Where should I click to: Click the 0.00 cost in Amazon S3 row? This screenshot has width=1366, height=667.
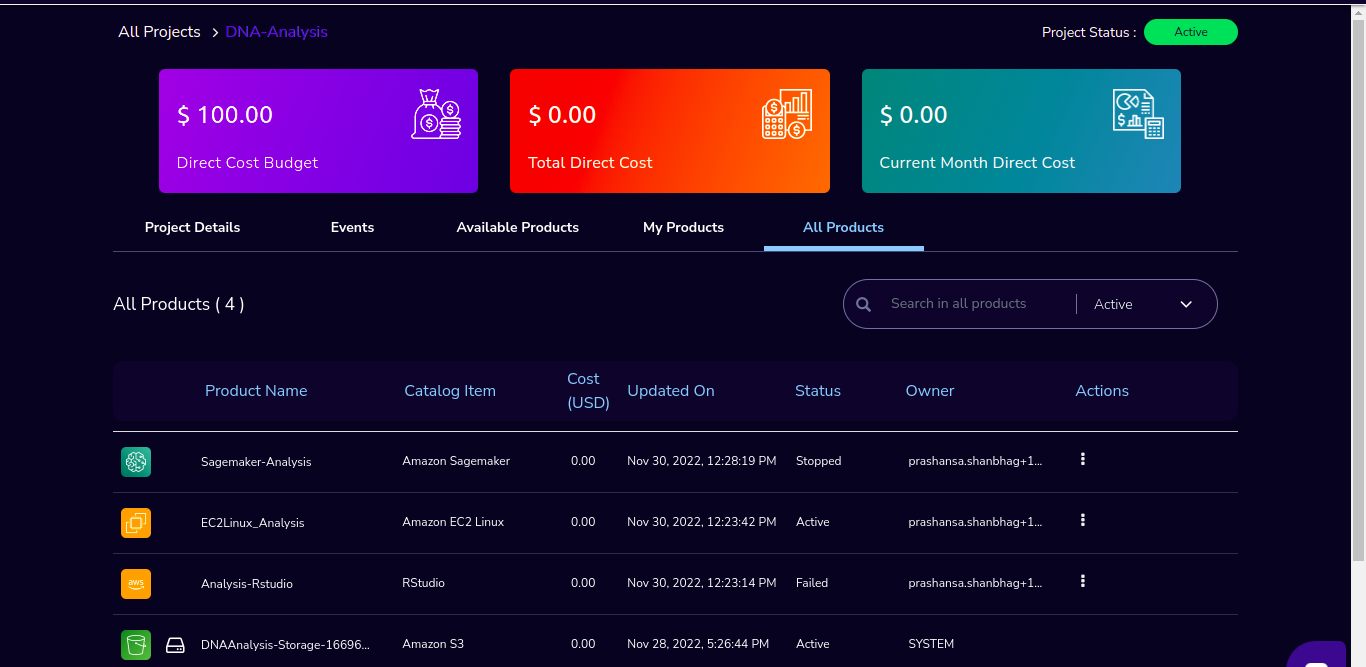pos(583,644)
